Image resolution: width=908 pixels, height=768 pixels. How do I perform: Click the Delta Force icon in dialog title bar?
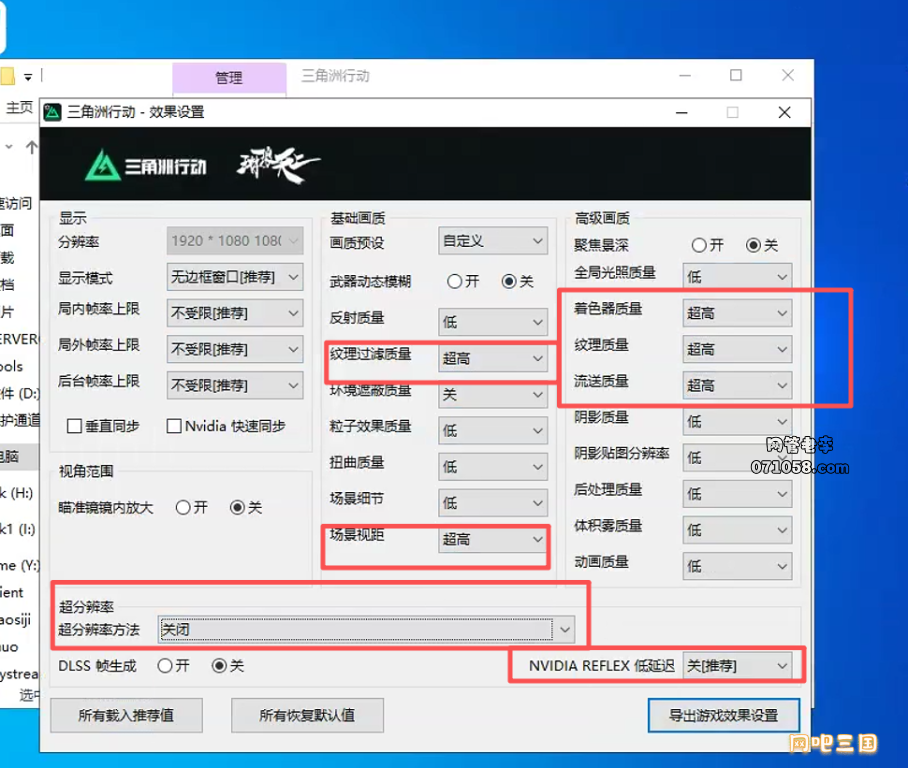[52, 111]
